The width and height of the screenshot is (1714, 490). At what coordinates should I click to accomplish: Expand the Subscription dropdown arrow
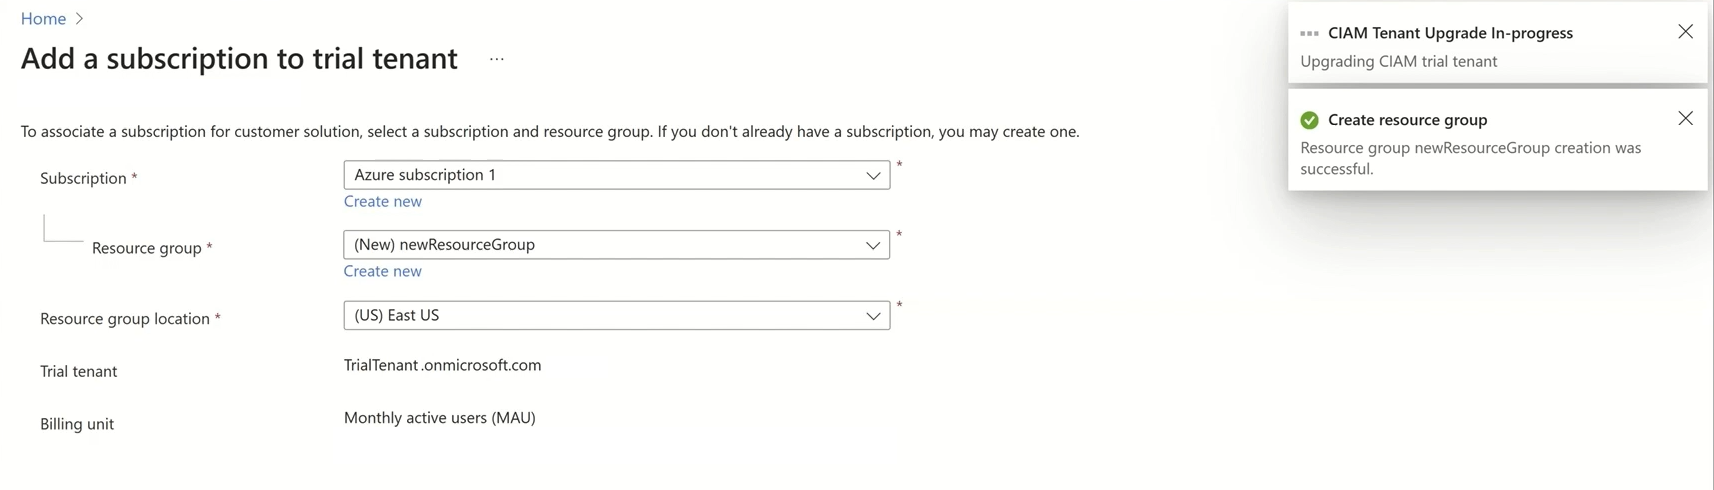[873, 175]
